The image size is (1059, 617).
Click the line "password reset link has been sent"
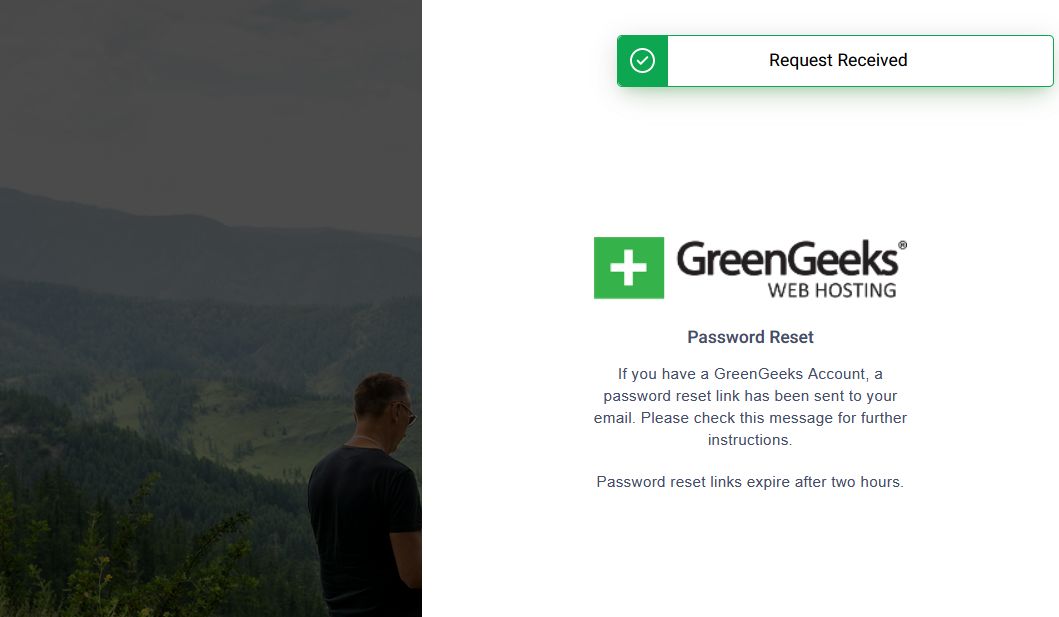[x=750, y=396]
